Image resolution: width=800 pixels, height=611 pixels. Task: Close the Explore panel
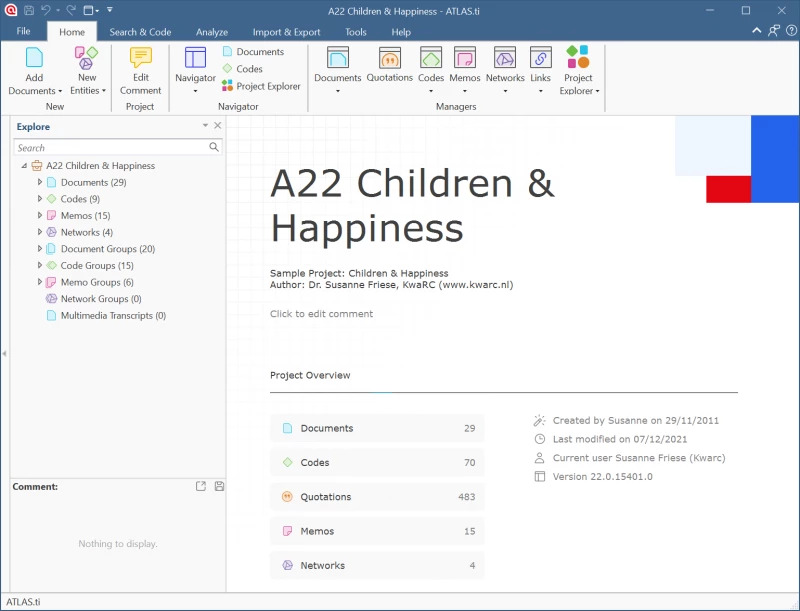(x=218, y=126)
